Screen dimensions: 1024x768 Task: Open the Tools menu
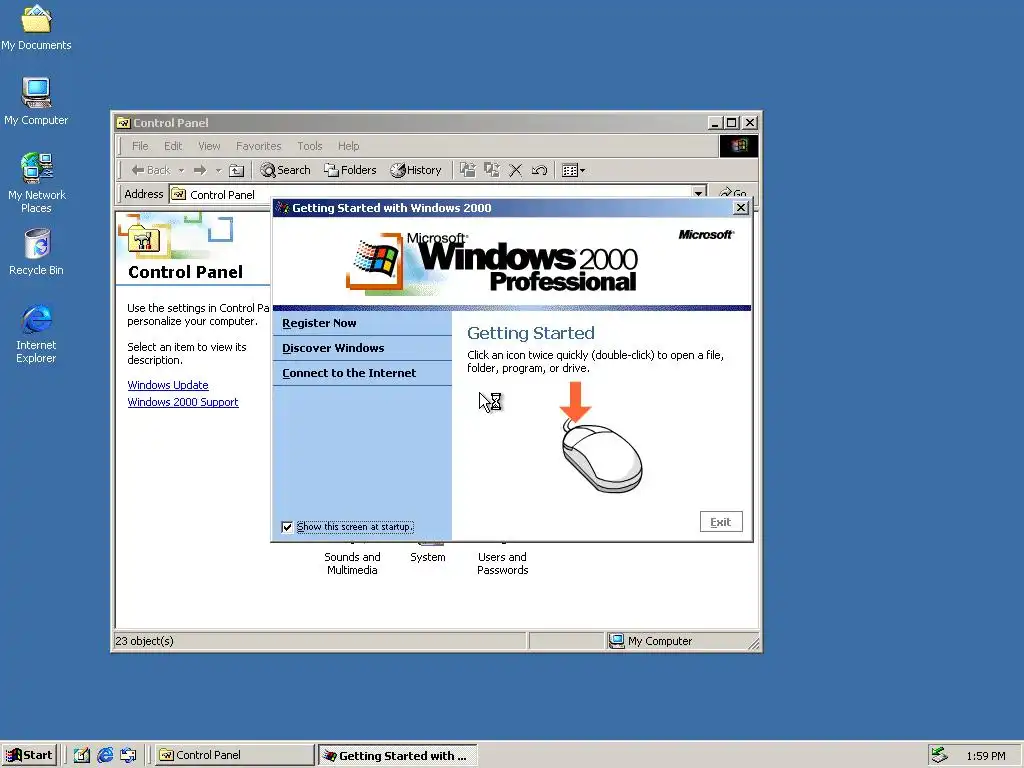click(310, 146)
